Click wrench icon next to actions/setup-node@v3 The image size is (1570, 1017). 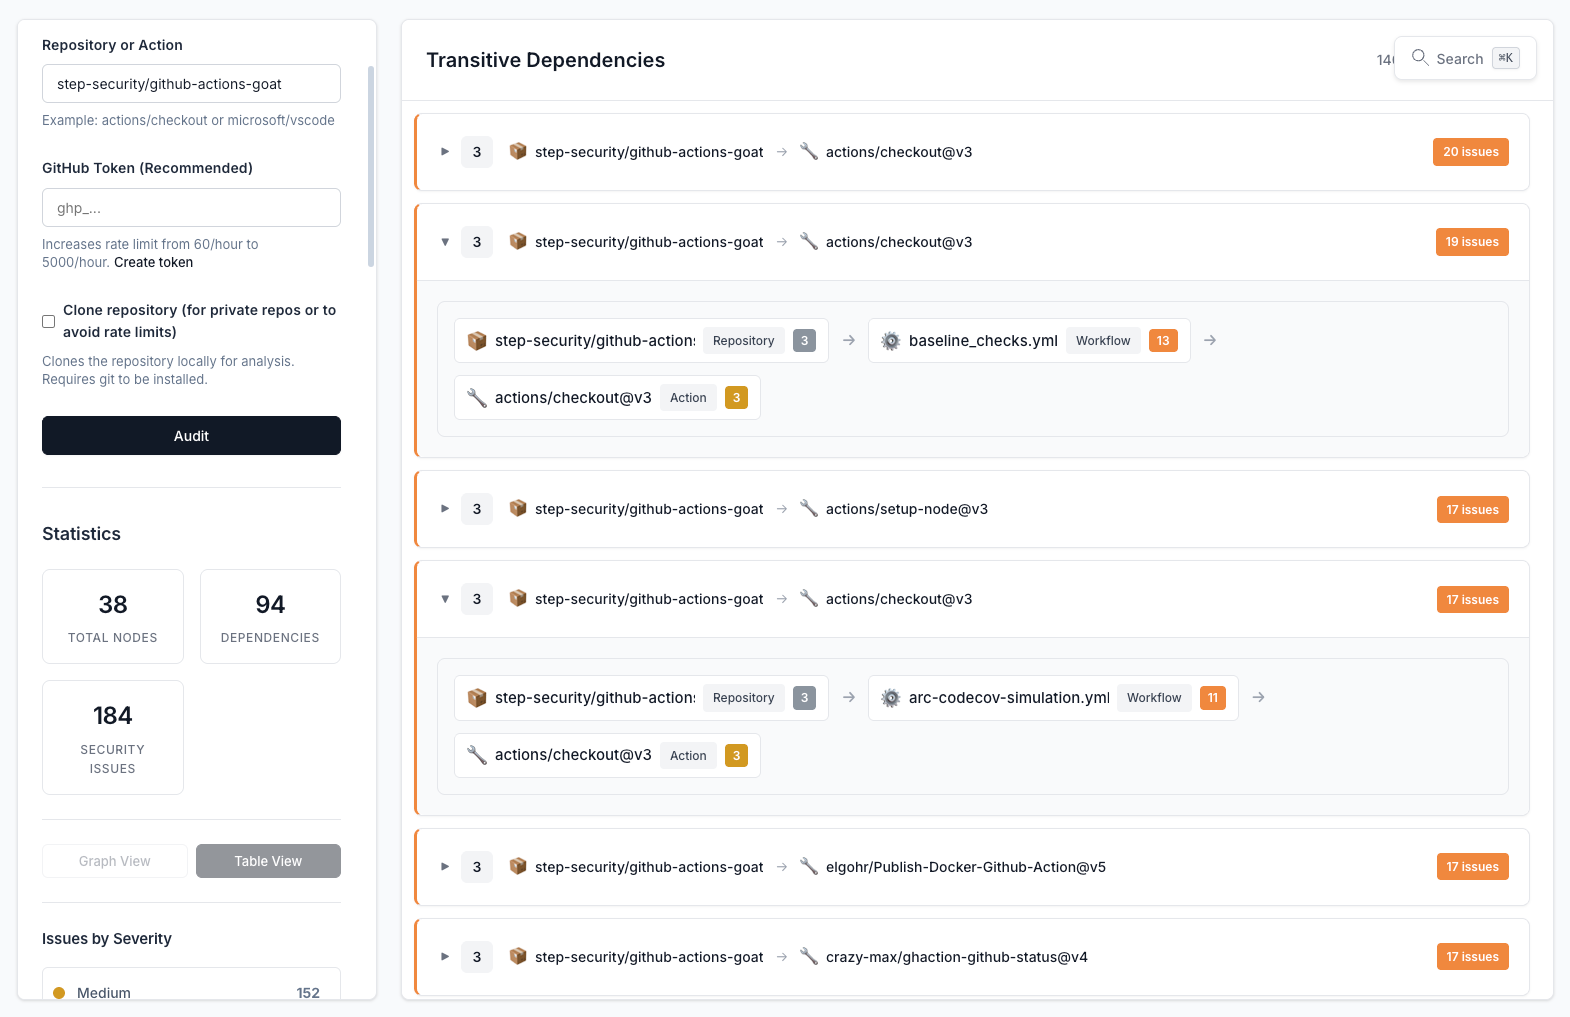[809, 509]
